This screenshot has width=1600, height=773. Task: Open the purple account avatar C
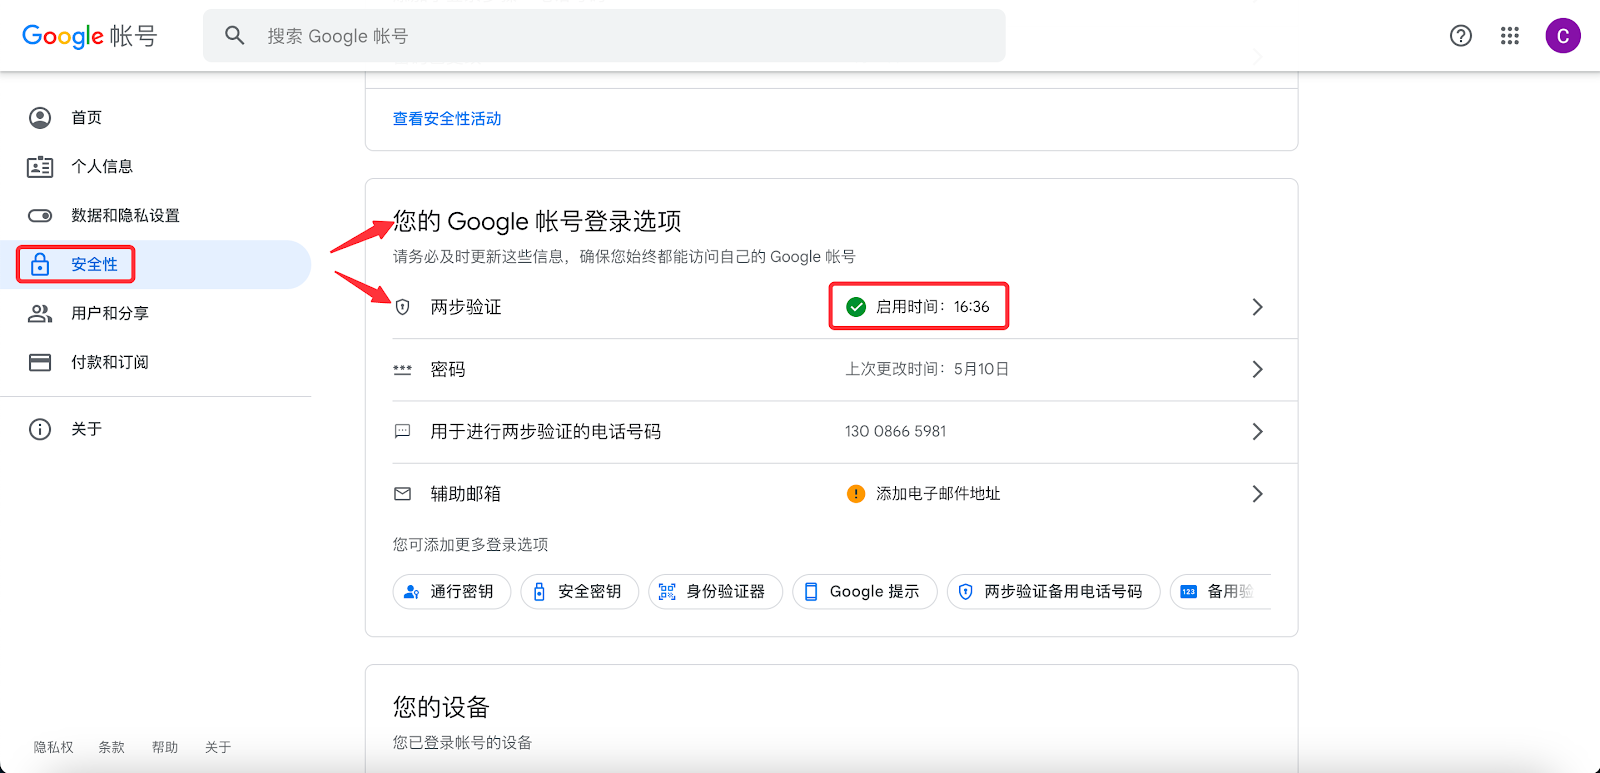point(1563,36)
